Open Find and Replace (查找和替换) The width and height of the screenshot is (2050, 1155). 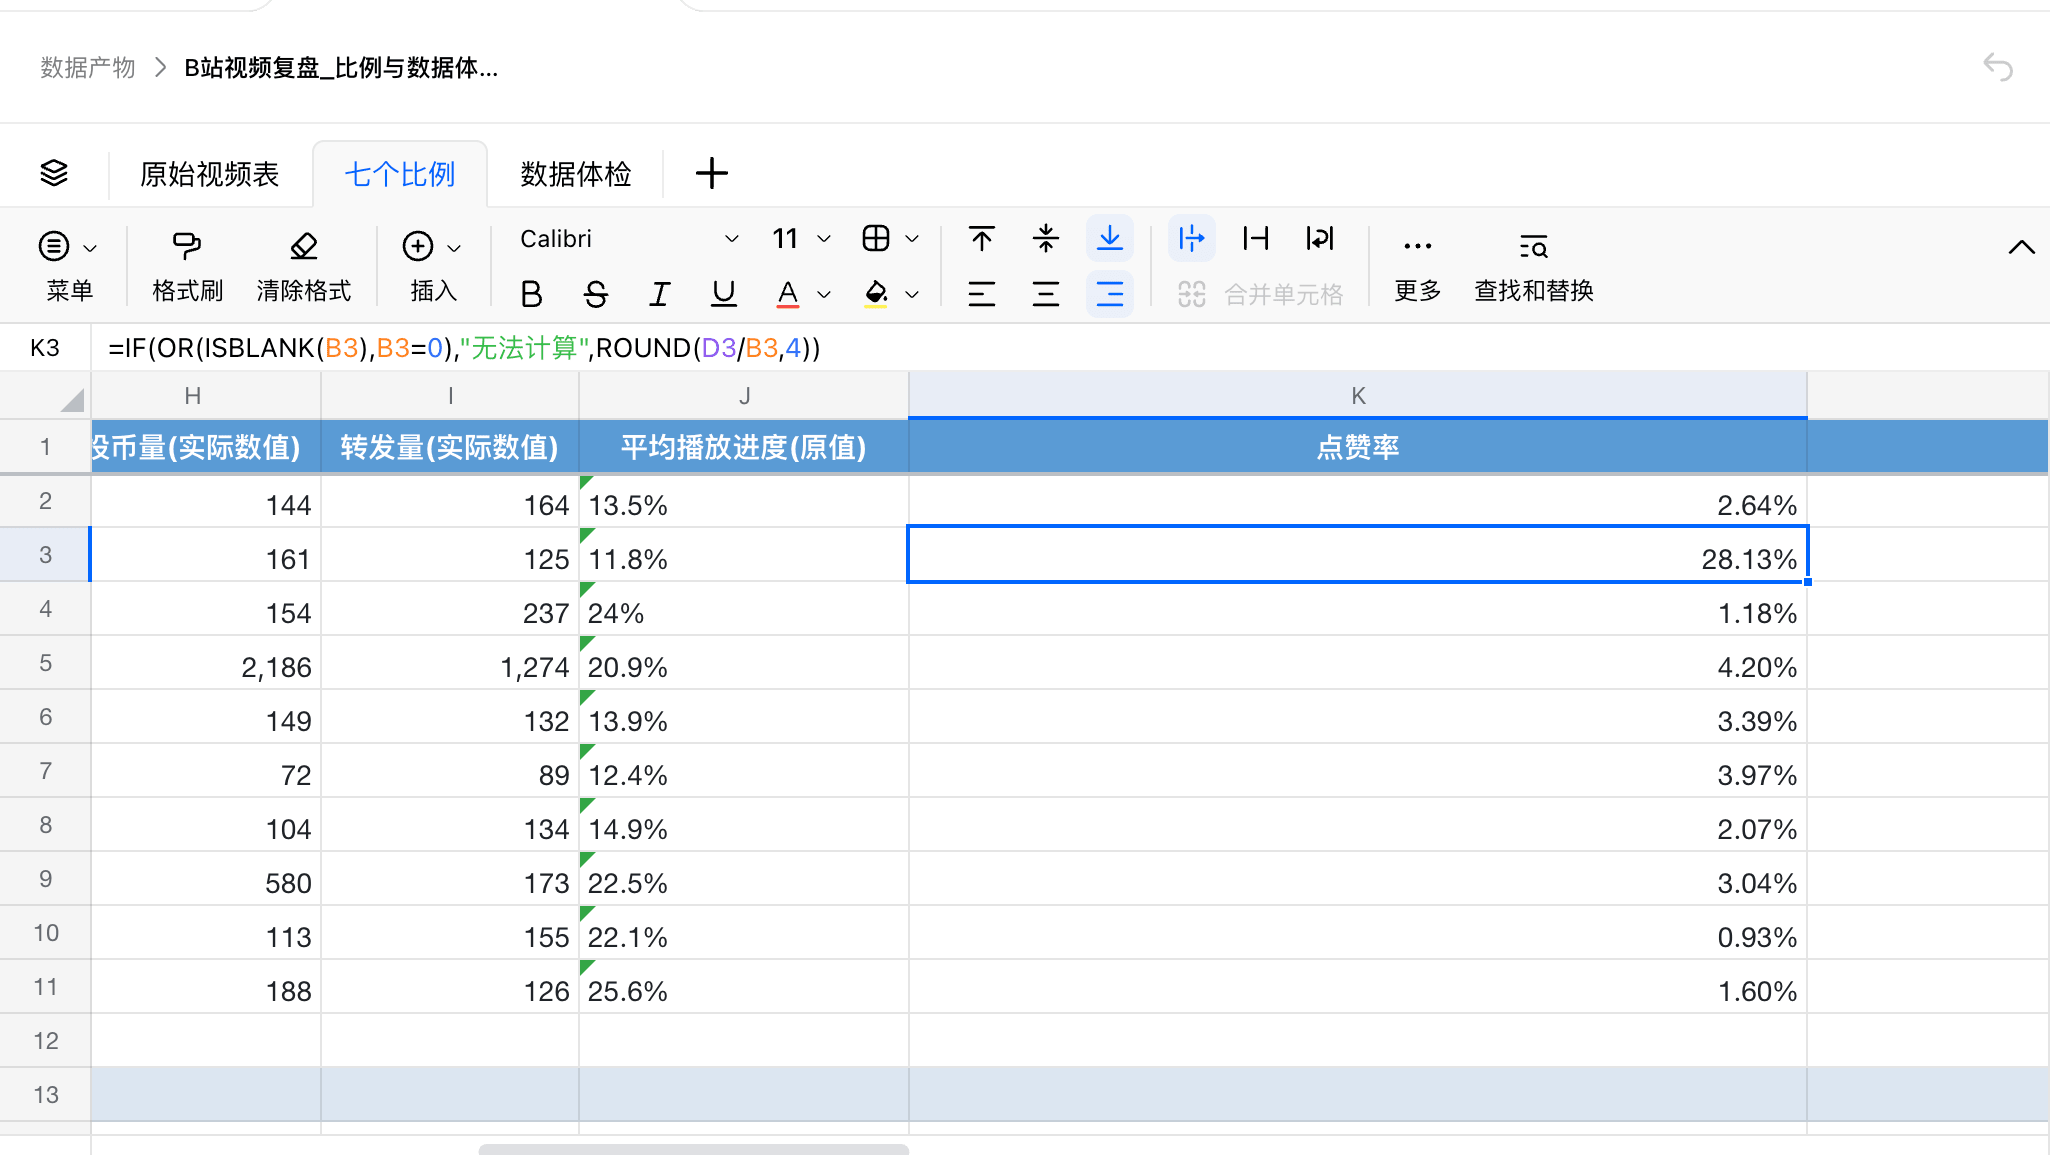point(1534,267)
